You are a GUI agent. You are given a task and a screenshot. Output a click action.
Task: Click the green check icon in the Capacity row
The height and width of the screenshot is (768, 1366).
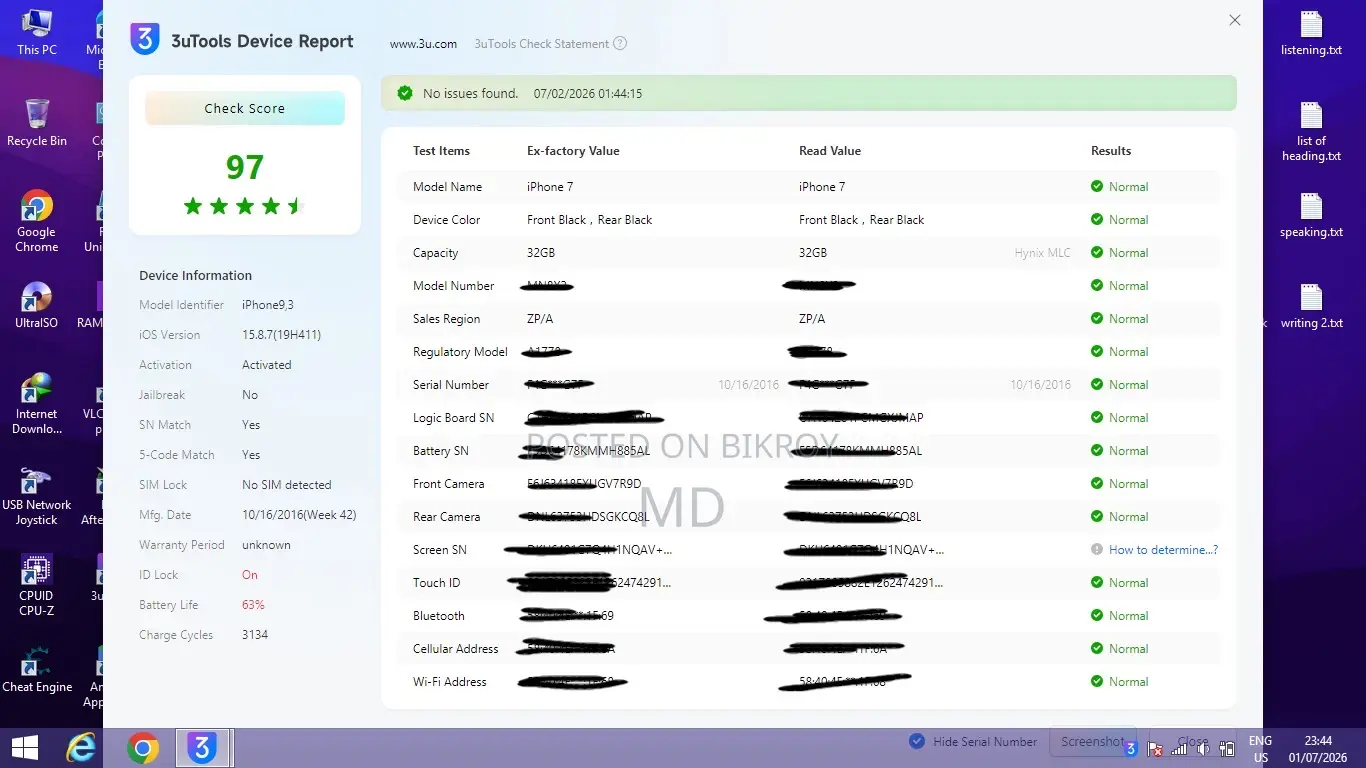[x=1097, y=253]
